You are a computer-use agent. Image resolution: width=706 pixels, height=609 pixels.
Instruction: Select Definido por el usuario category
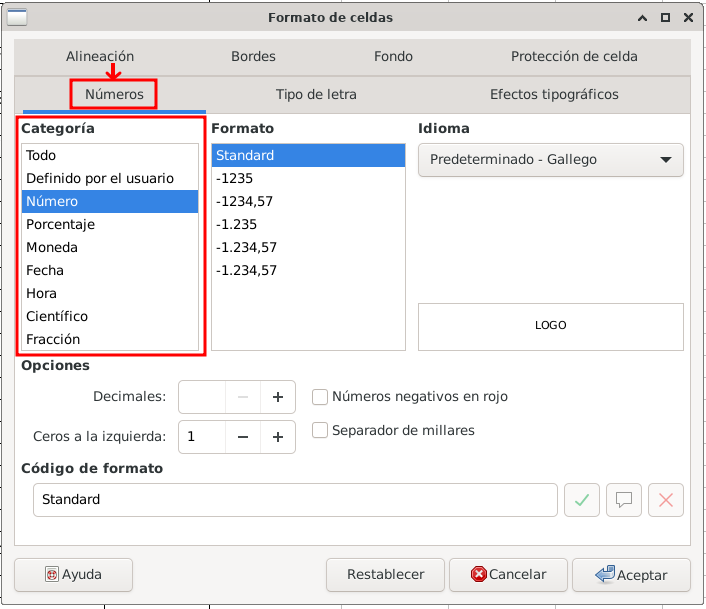click(x=110, y=178)
